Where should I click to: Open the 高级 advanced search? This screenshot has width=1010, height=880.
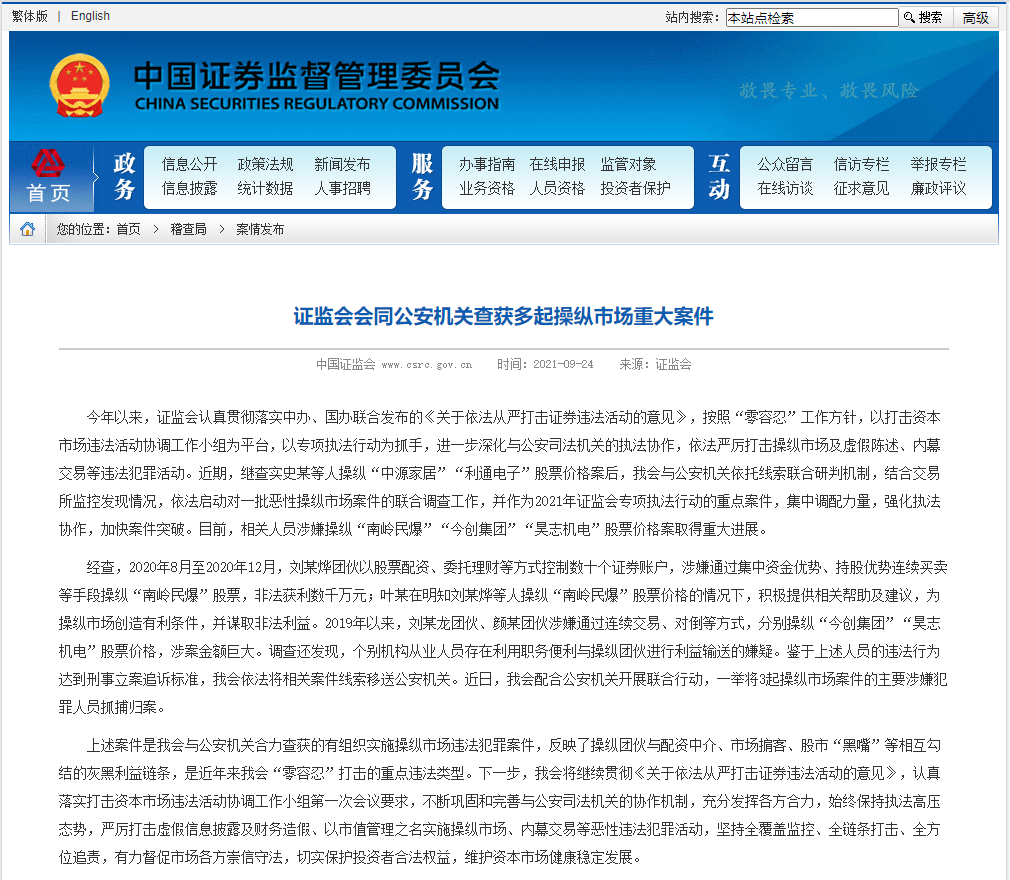975,17
